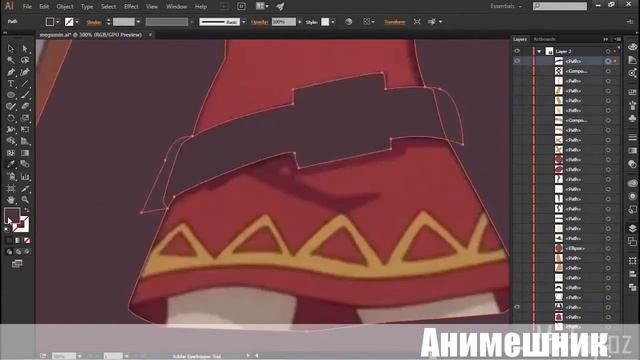Select the Blend tool

[25, 164]
